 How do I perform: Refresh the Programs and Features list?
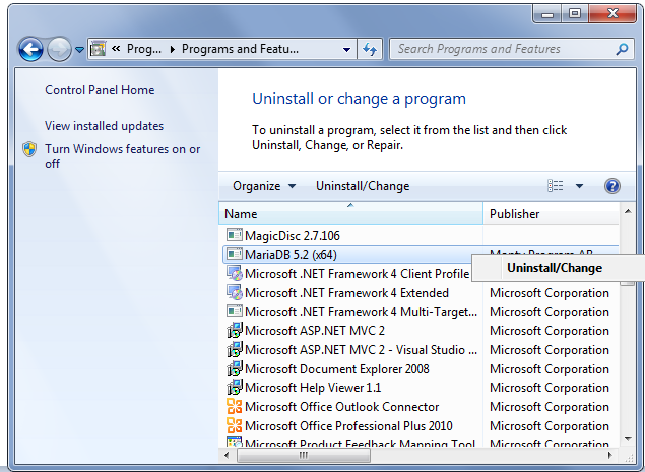click(370, 49)
